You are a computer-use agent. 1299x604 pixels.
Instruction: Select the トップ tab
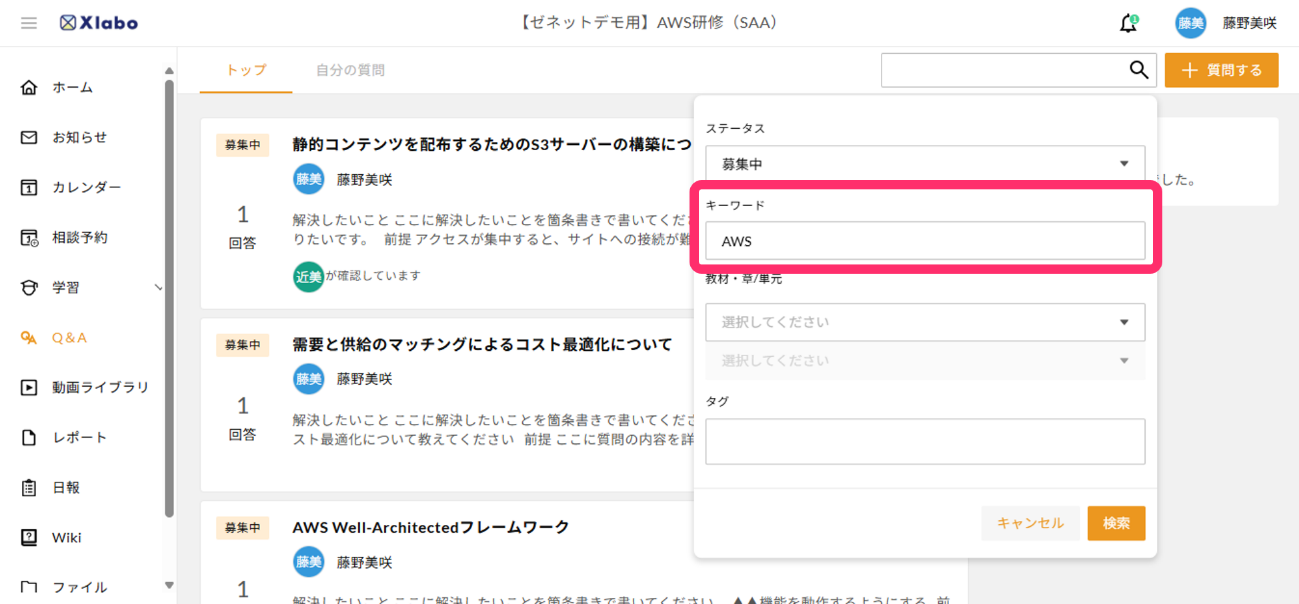pos(246,71)
